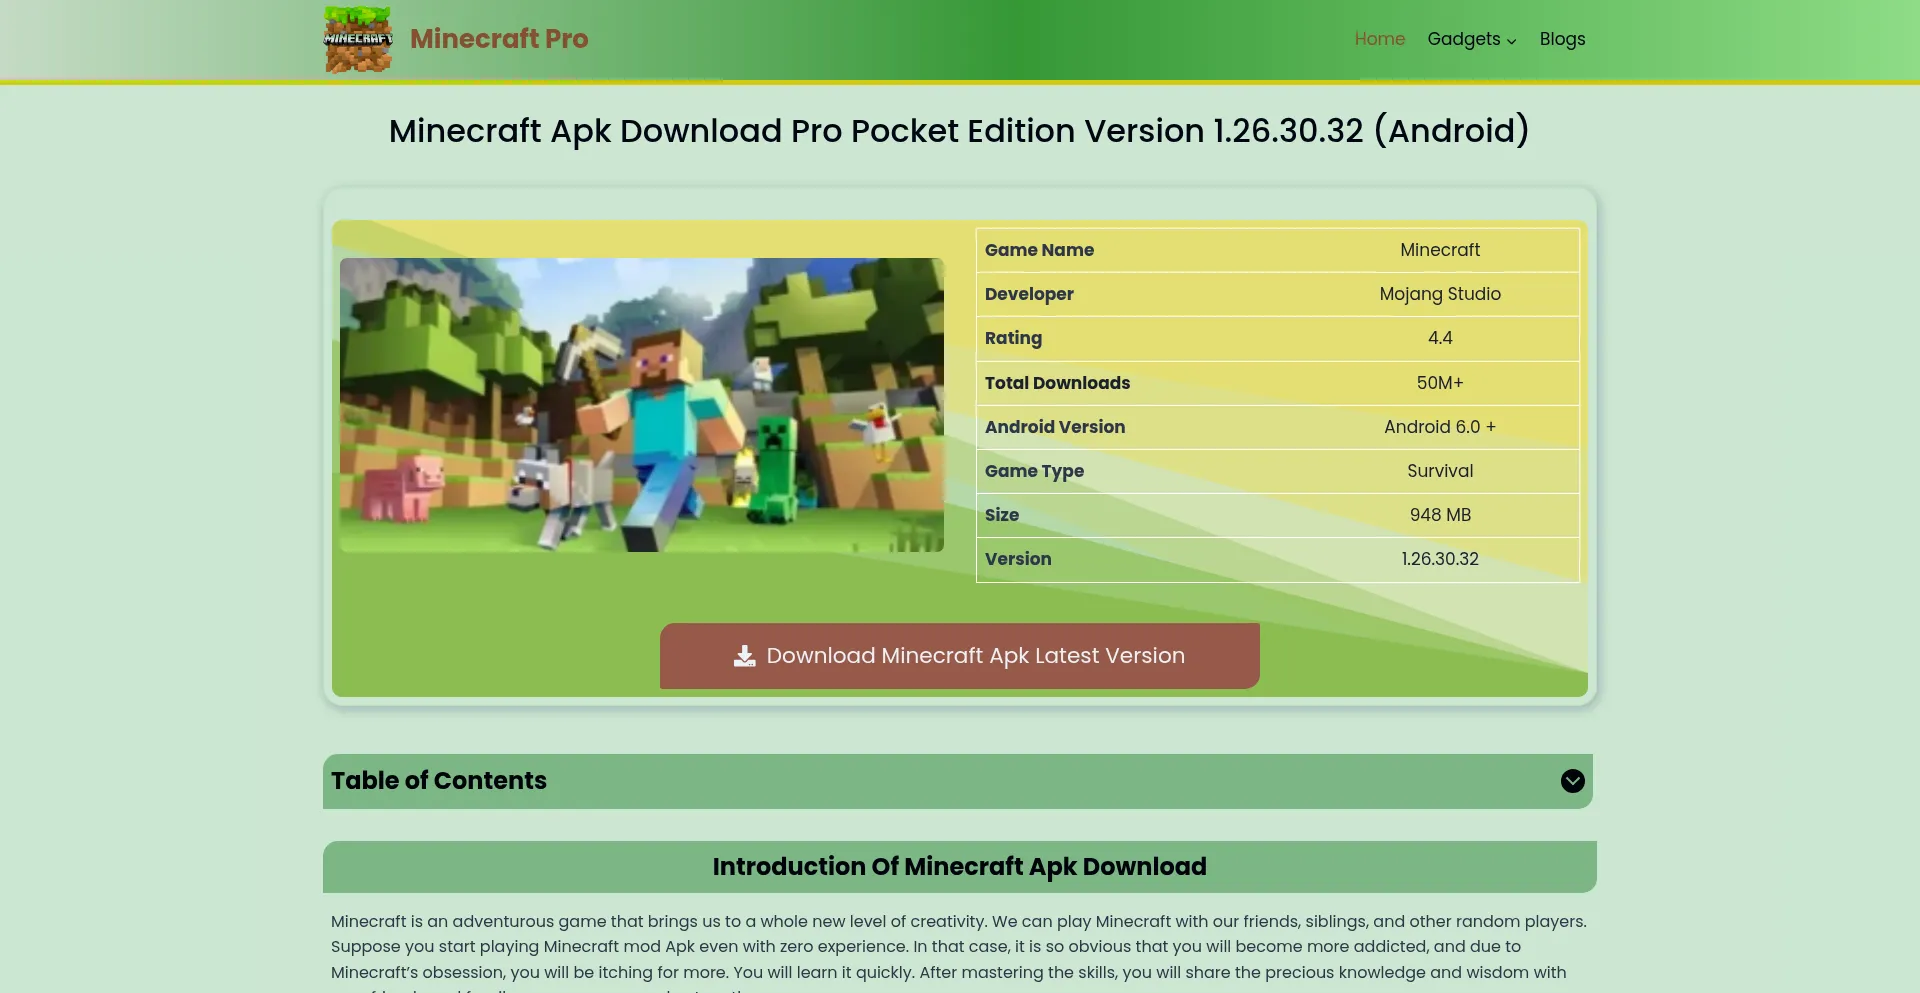Click the Android 6.0 + value
The width and height of the screenshot is (1920, 993).
click(x=1440, y=427)
